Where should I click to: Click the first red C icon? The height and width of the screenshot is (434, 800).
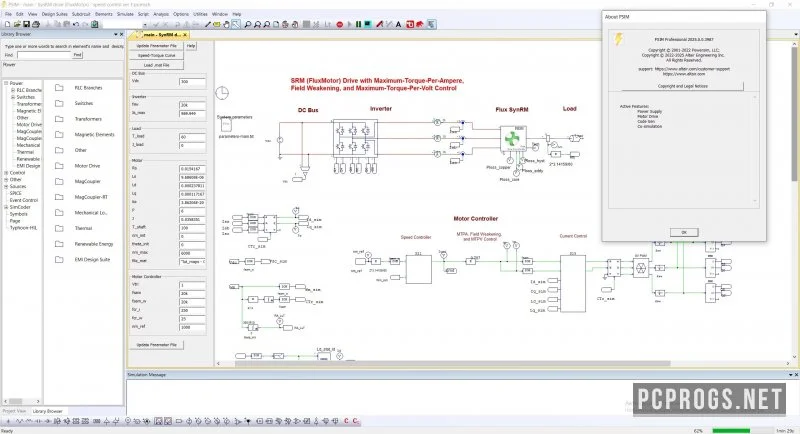pos(346,421)
